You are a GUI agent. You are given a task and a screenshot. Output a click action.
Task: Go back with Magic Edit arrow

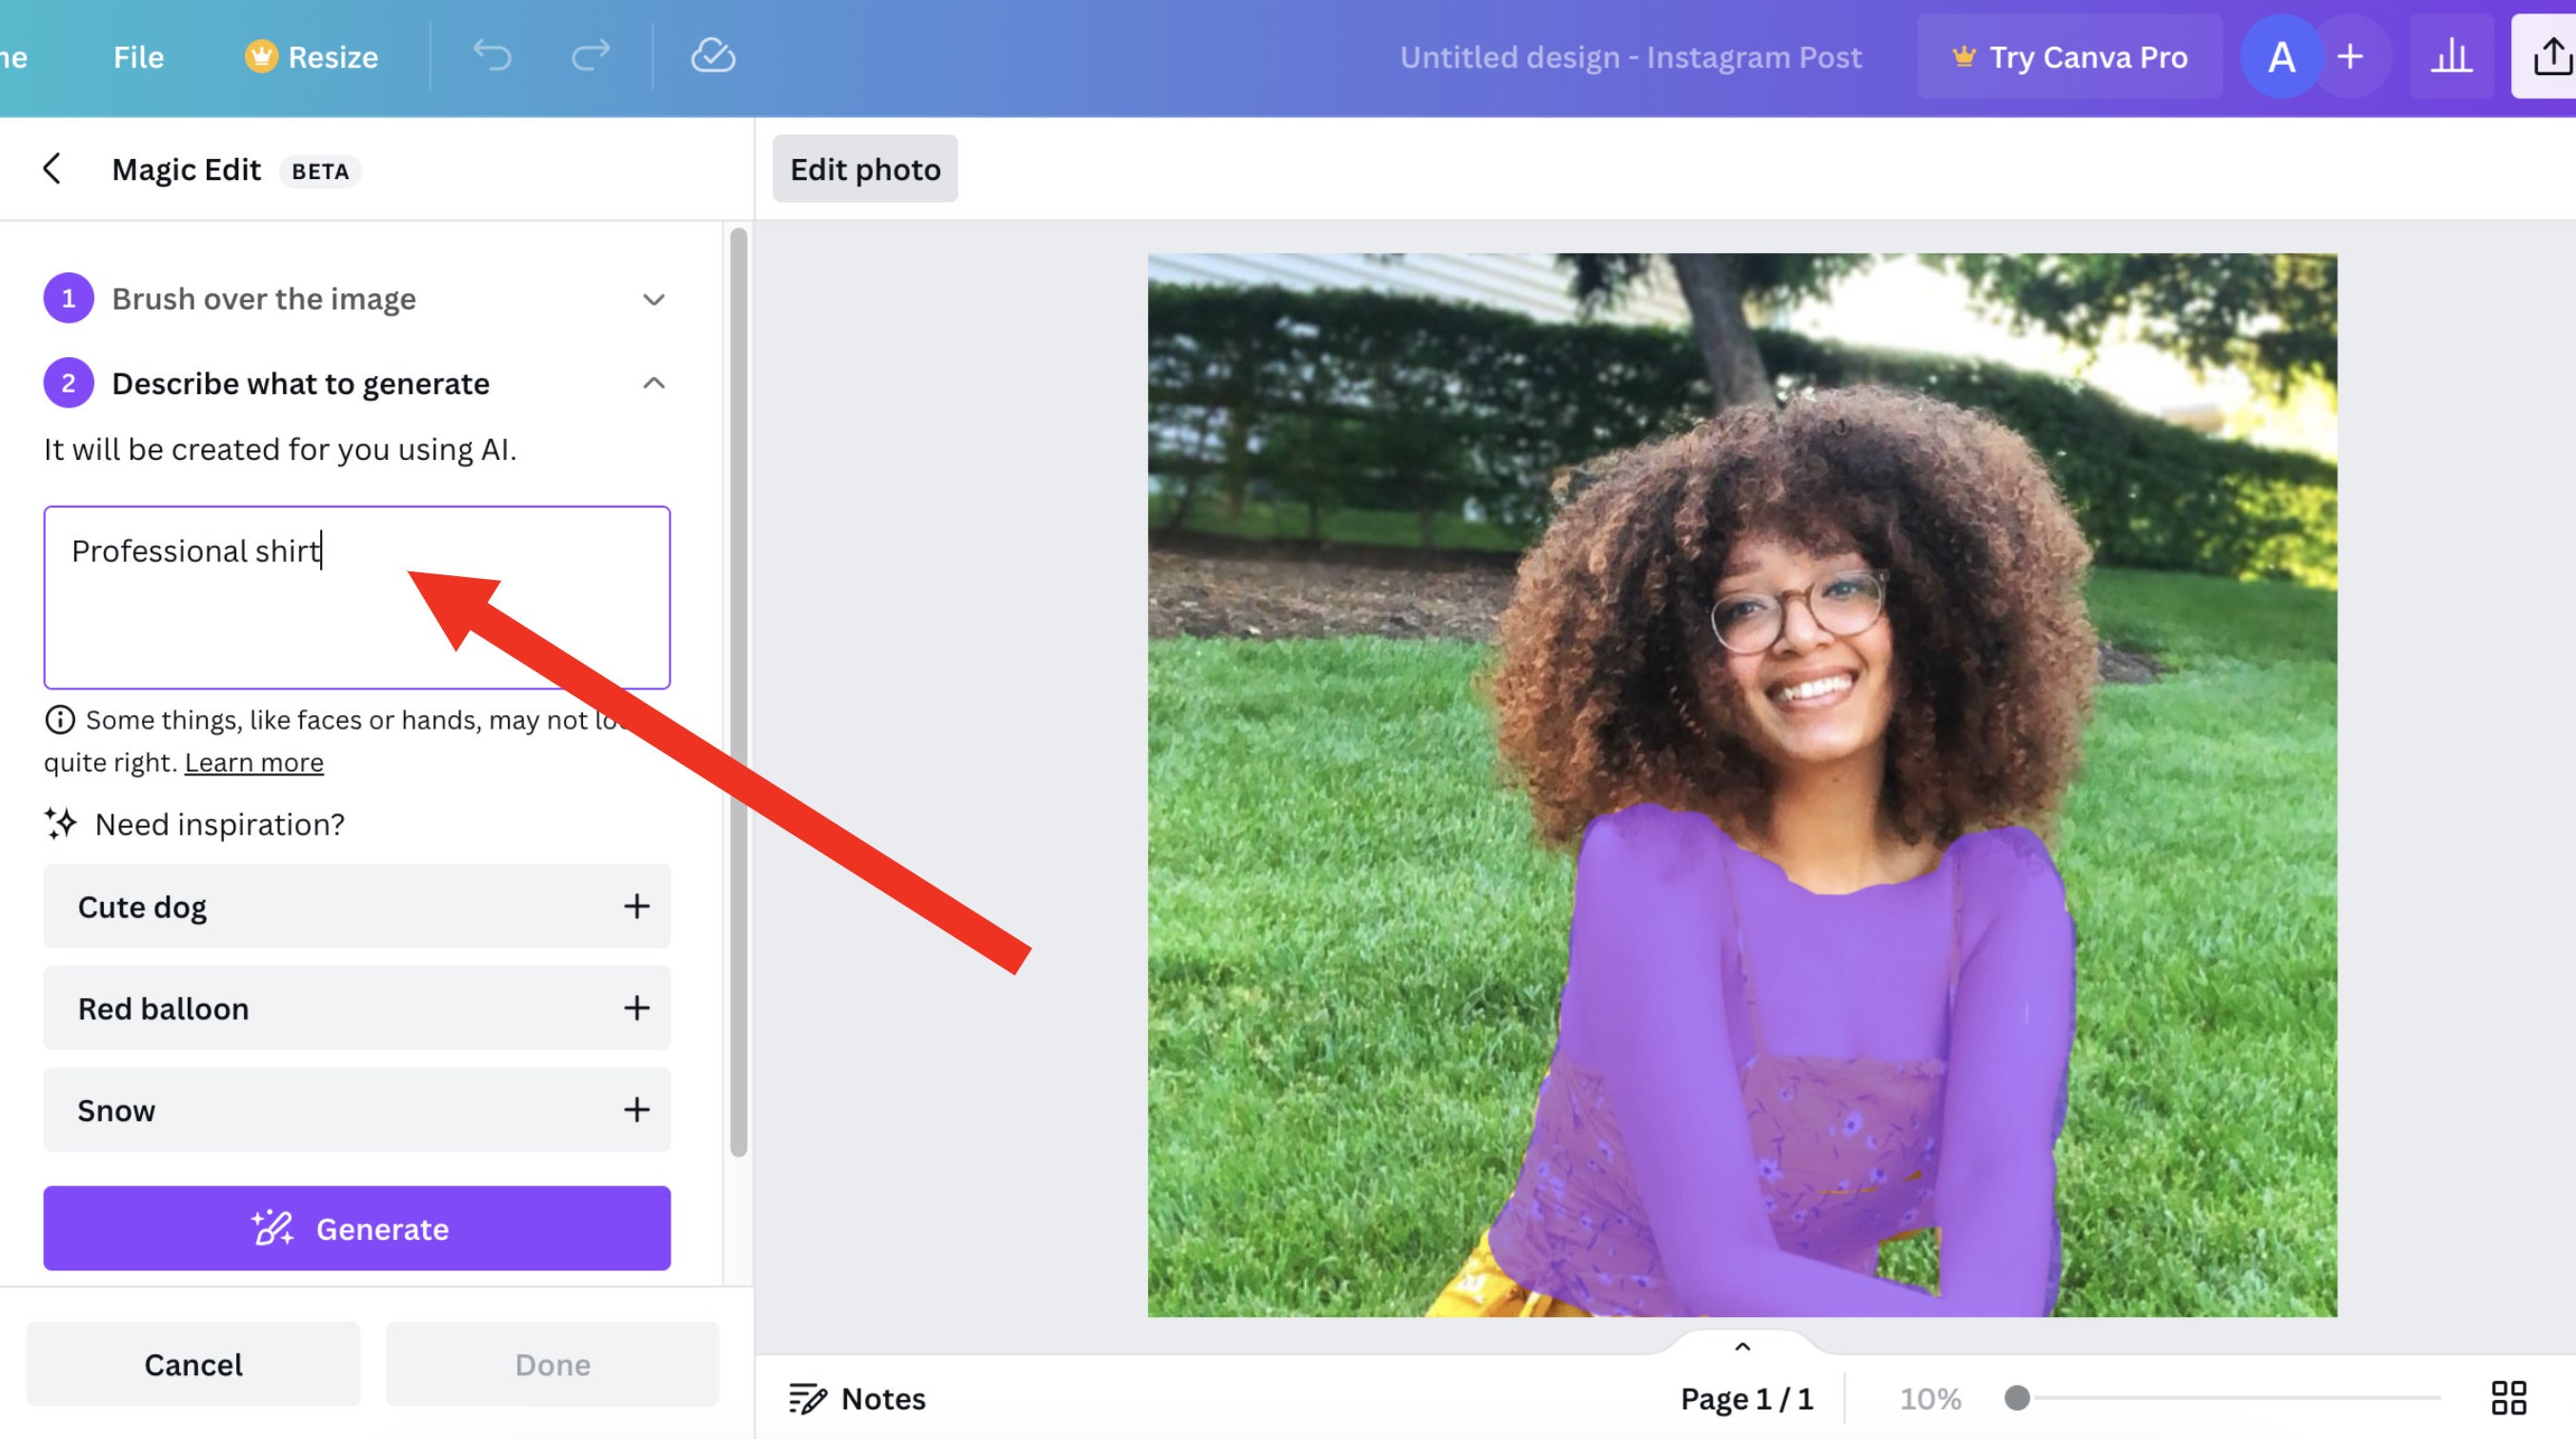(x=53, y=169)
